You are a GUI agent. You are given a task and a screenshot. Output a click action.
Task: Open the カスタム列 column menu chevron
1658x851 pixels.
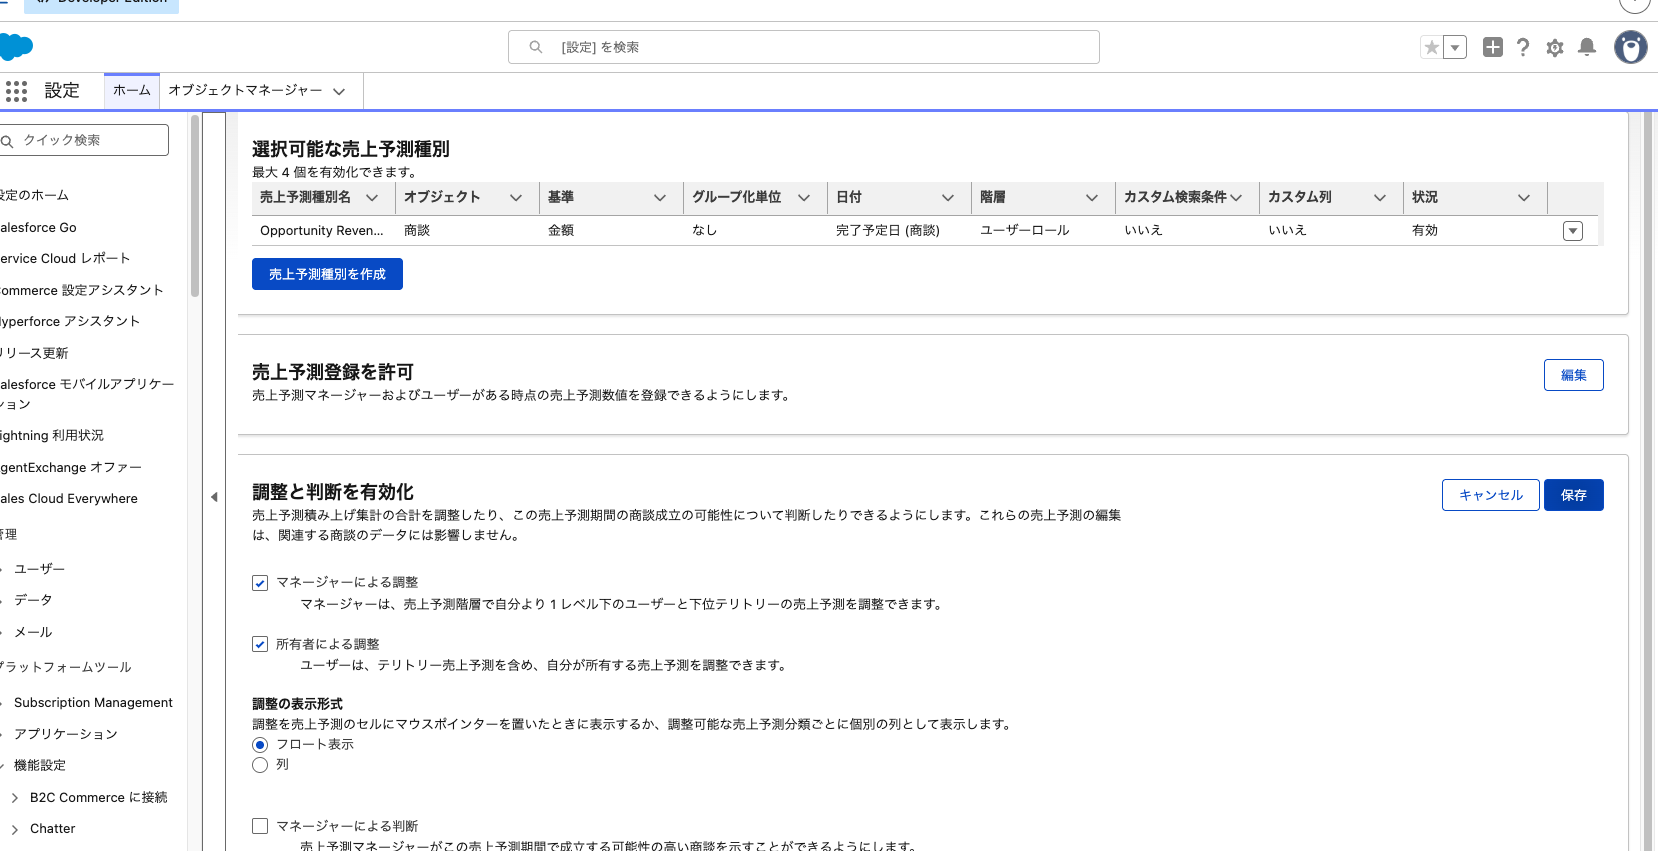(1380, 198)
